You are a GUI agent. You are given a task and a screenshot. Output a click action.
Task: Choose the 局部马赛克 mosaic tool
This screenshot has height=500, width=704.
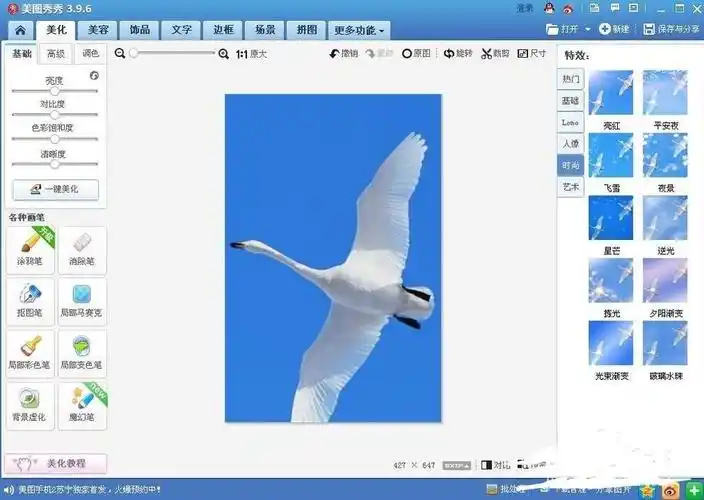click(82, 303)
